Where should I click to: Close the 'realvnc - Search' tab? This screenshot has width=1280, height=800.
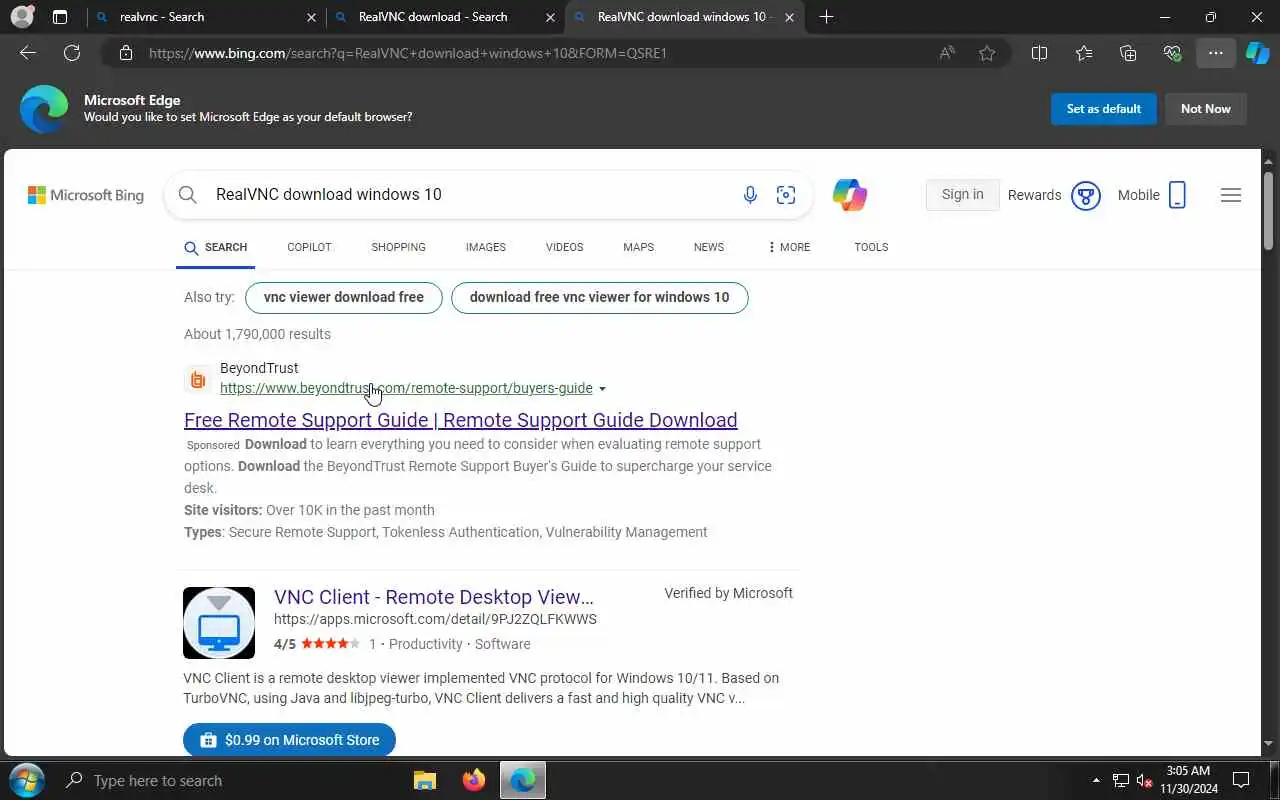(311, 17)
